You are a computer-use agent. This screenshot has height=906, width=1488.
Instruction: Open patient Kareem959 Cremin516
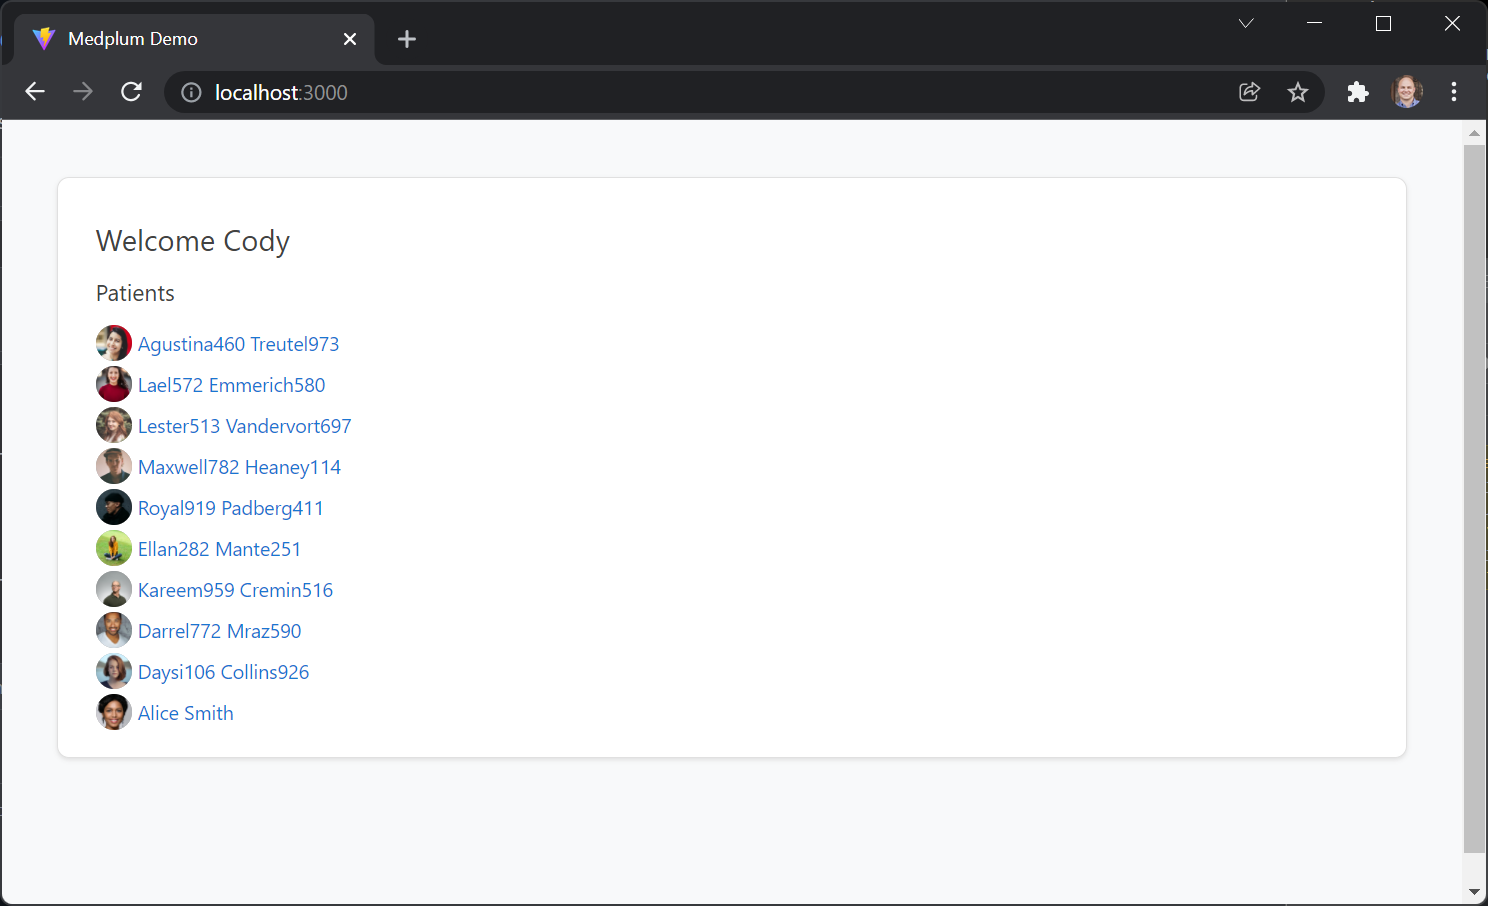point(235,589)
